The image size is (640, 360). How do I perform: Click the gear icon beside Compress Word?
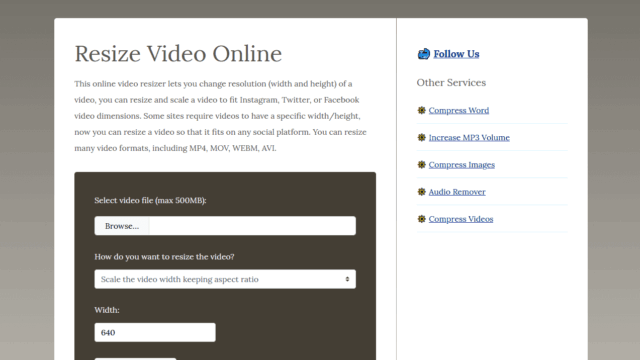point(422,110)
